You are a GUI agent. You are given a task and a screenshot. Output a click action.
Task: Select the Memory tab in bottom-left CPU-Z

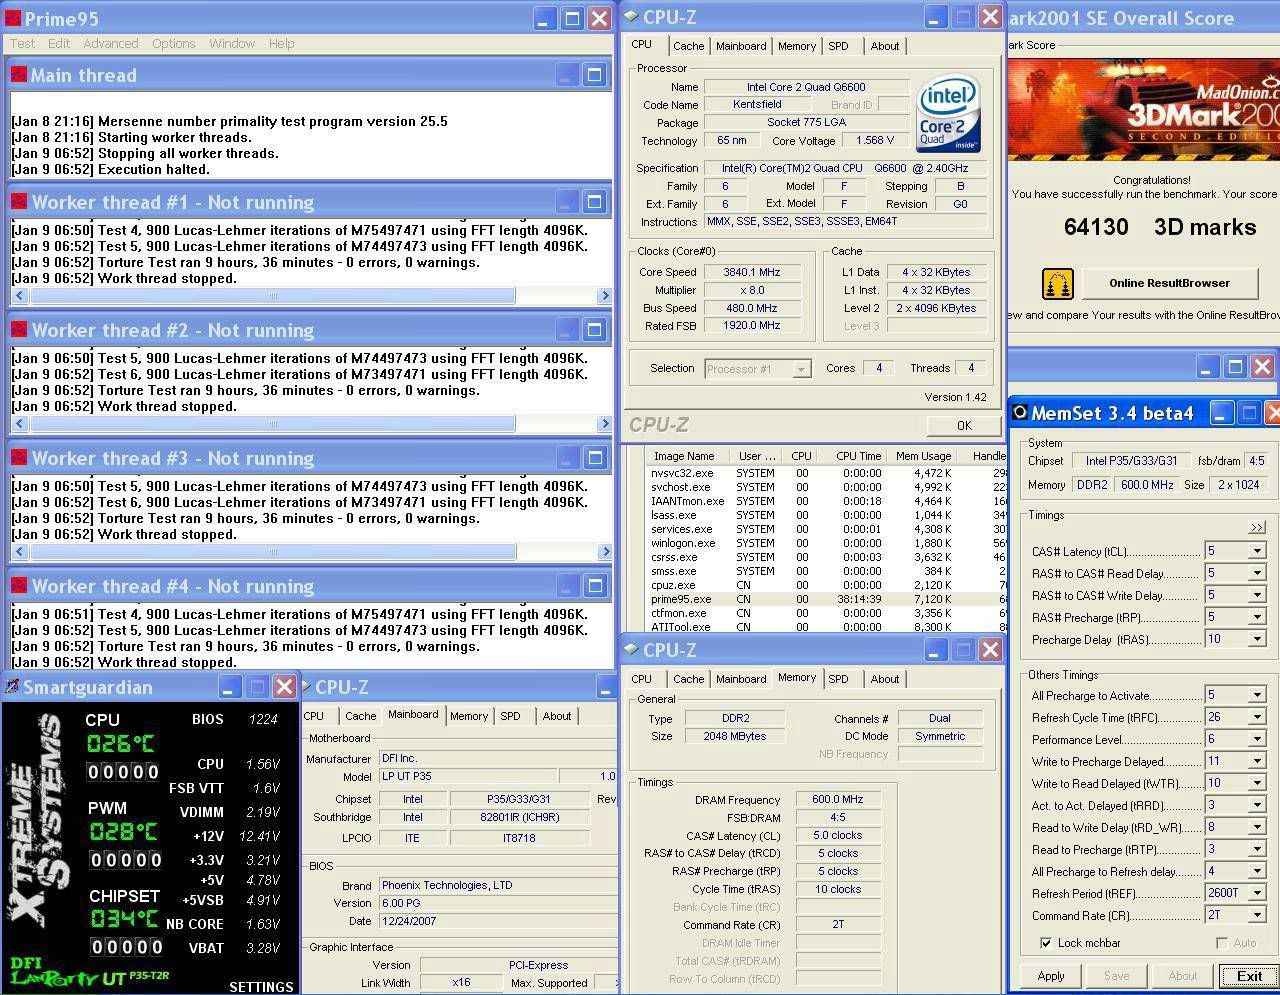(469, 716)
